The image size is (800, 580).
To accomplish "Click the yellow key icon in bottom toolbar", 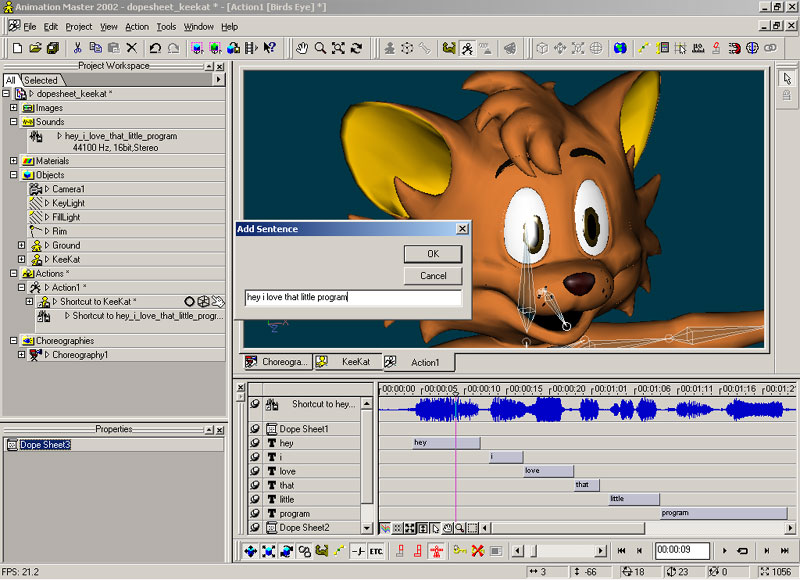I will tap(460, 551).
